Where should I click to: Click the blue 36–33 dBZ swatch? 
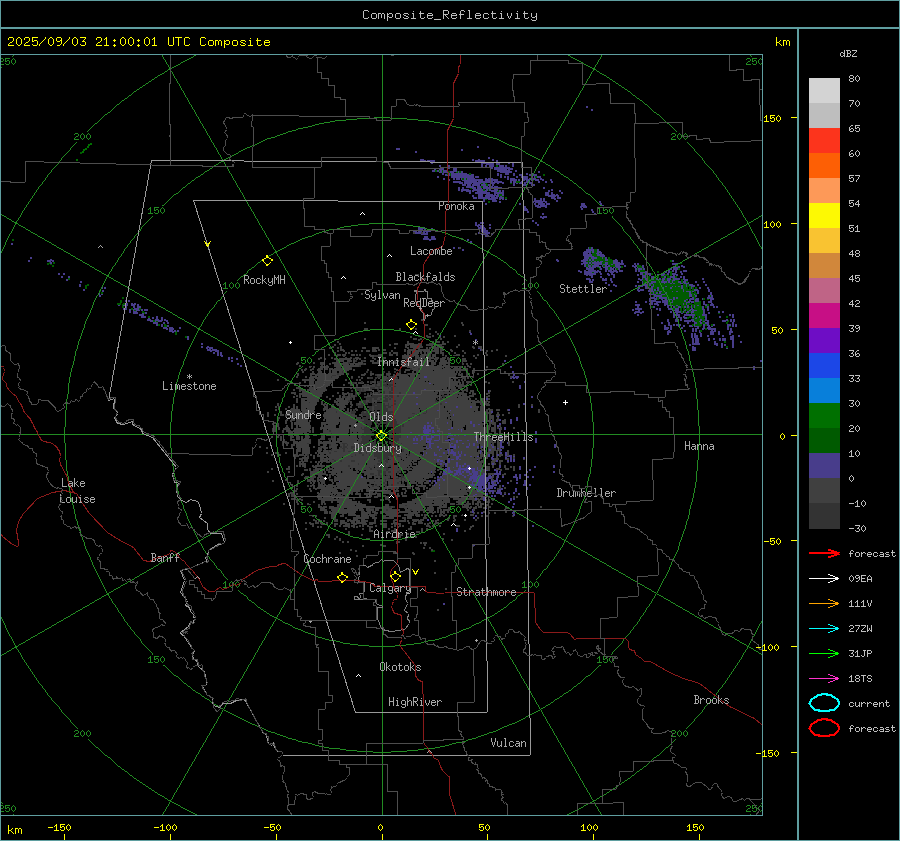pos(824,366)
